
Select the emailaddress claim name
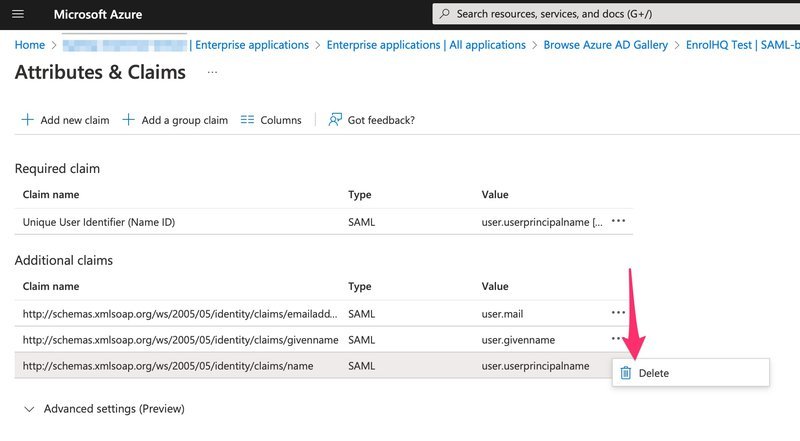tap(180, 314)
